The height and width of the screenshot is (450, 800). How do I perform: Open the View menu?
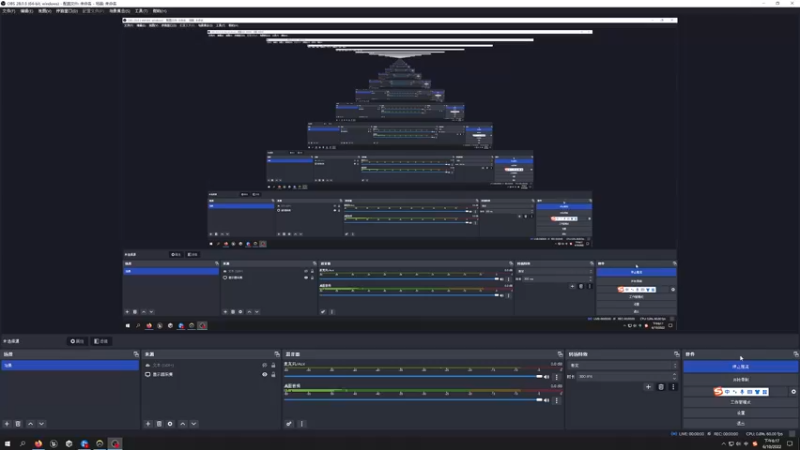pos(44,11)
